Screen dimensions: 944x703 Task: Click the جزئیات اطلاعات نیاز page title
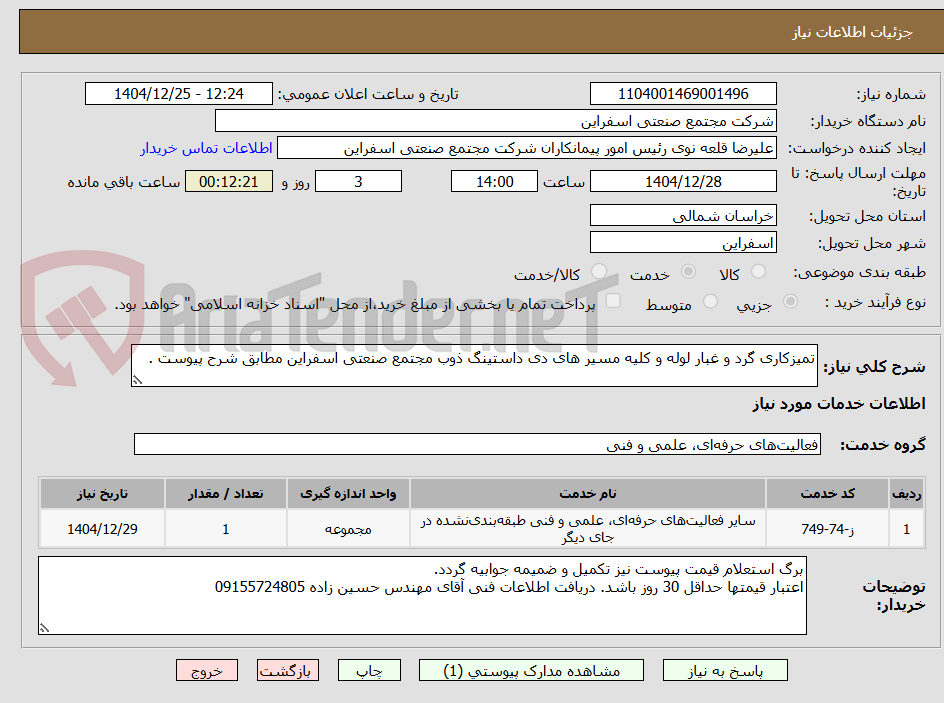[x=852, y=32]
